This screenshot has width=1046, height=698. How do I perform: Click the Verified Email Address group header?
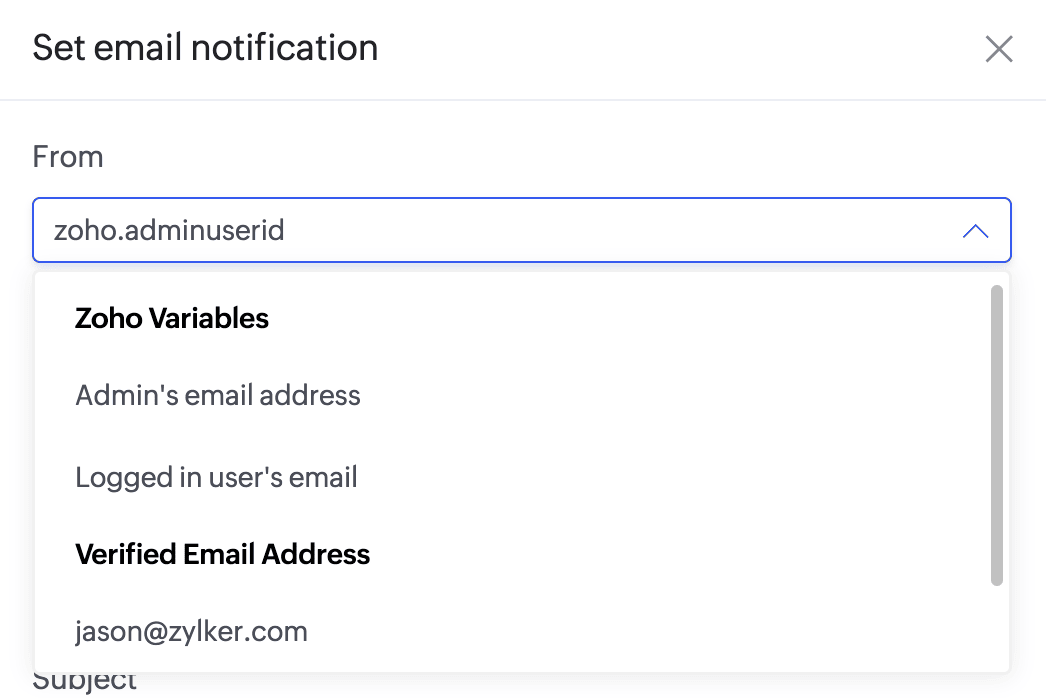click(222, 555)
